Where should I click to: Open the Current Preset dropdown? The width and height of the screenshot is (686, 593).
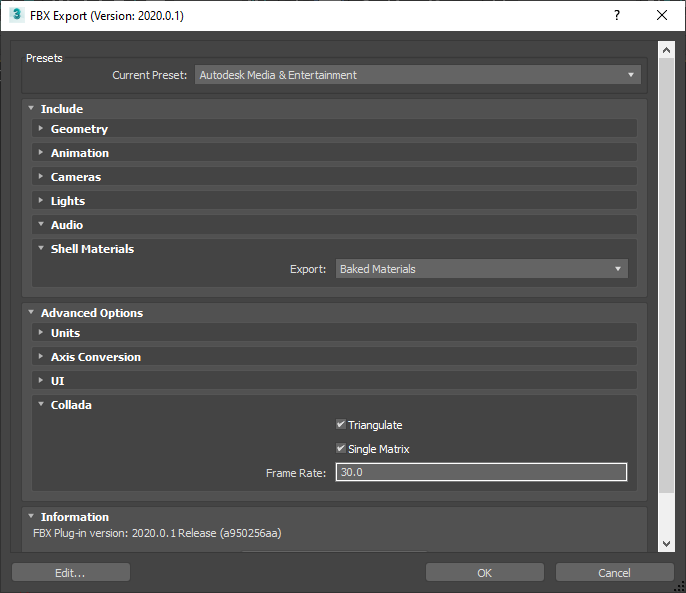417,75
